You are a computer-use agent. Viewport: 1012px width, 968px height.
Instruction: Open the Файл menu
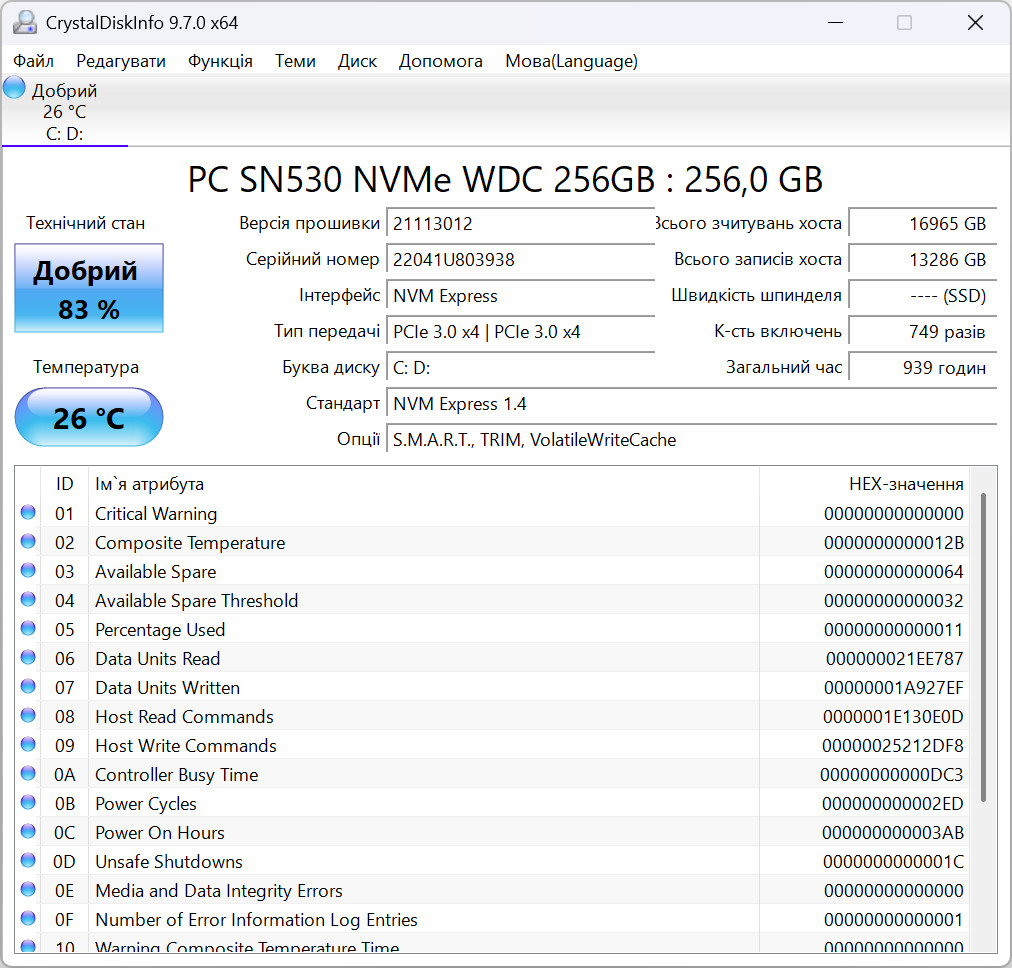point(34,61)
